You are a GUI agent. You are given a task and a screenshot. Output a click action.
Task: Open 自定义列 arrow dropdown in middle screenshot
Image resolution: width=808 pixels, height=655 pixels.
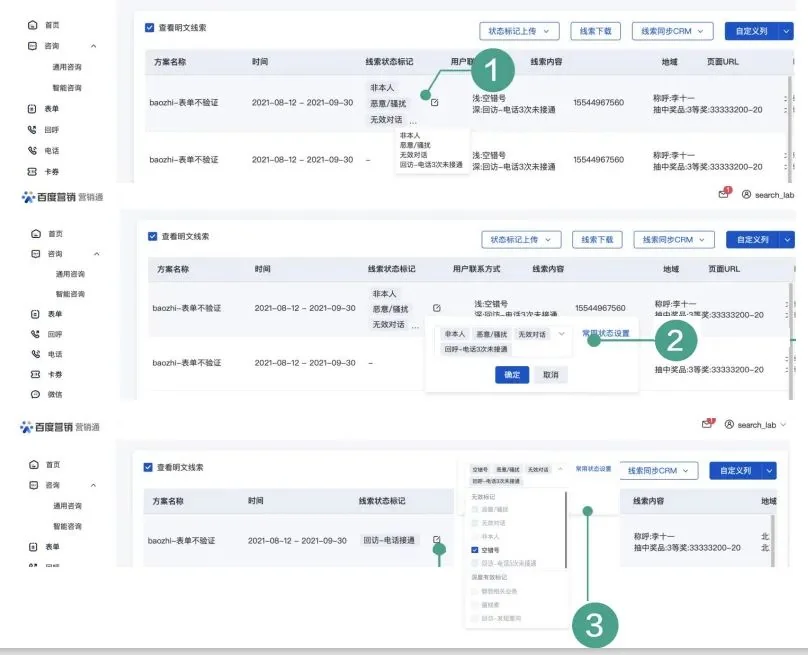[x=787, y=240]
